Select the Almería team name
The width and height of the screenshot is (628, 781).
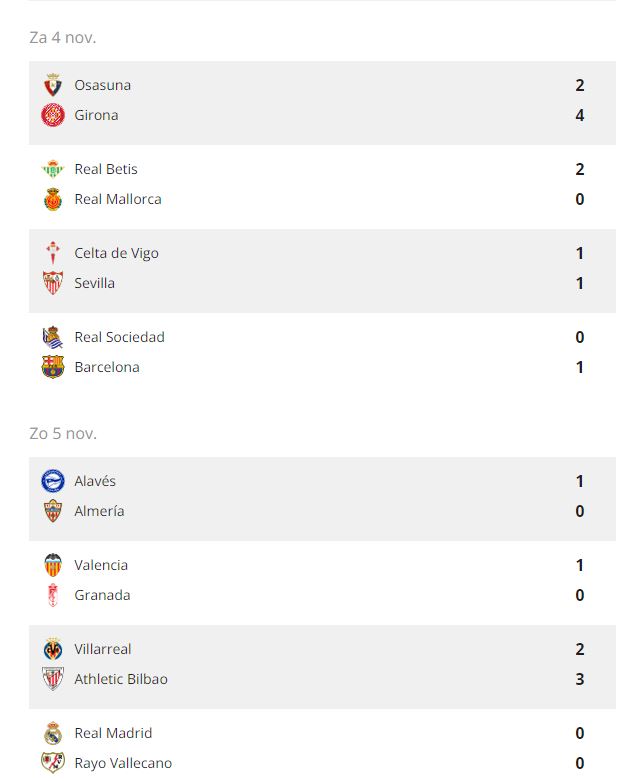pos(99,511)
